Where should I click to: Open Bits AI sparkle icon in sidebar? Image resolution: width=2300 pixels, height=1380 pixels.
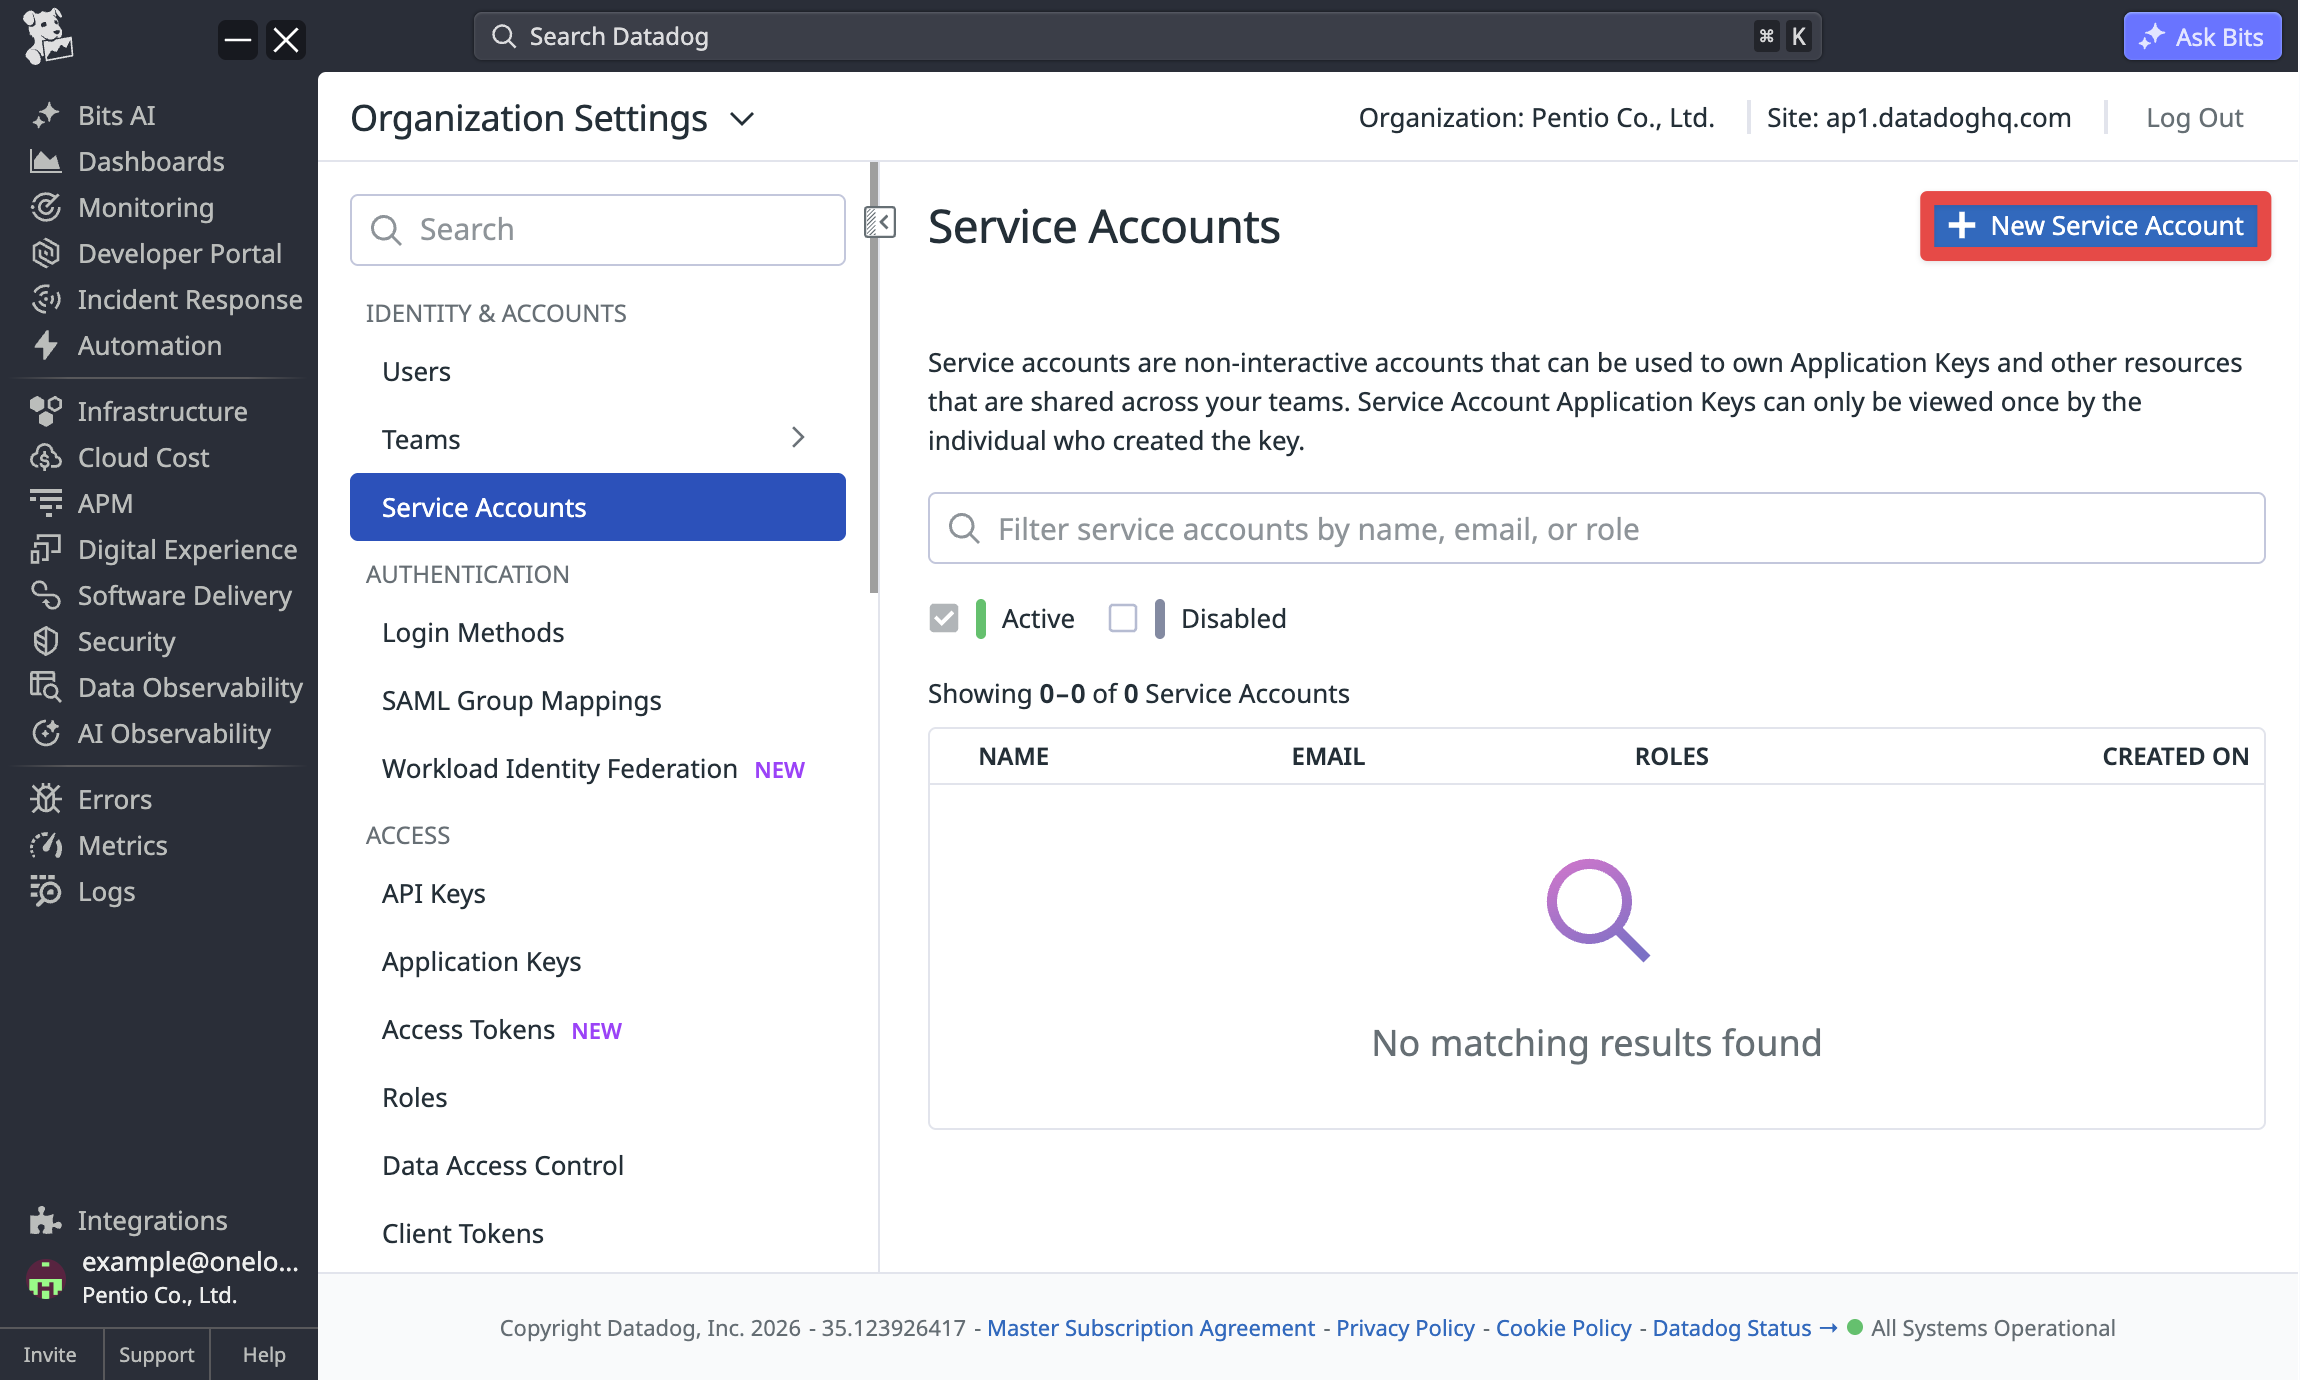(46, 116)
